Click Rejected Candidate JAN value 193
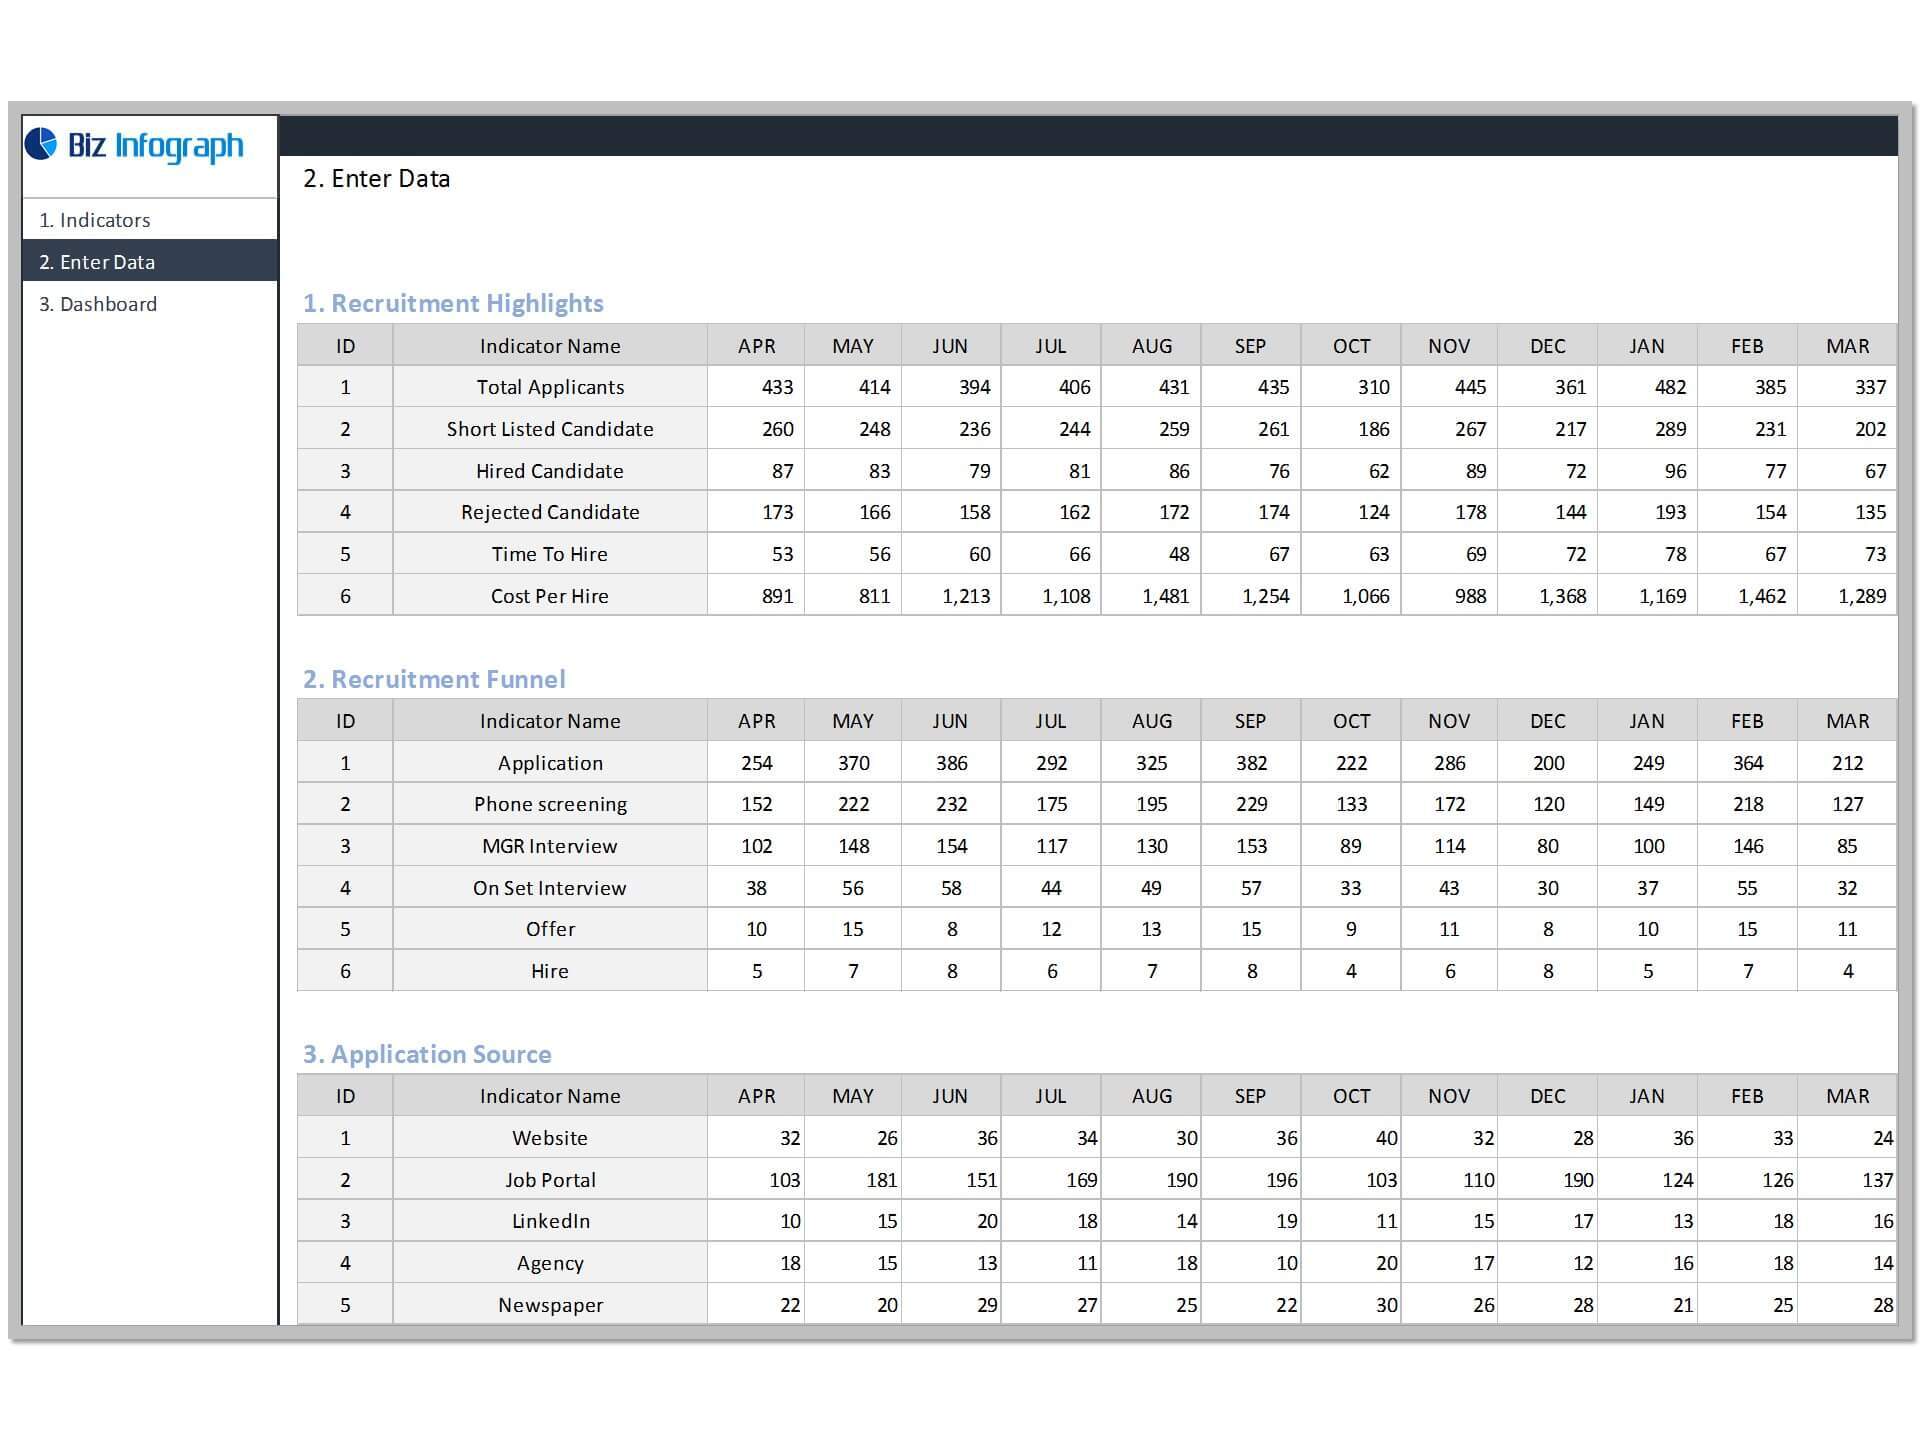 coord(1647,512)
